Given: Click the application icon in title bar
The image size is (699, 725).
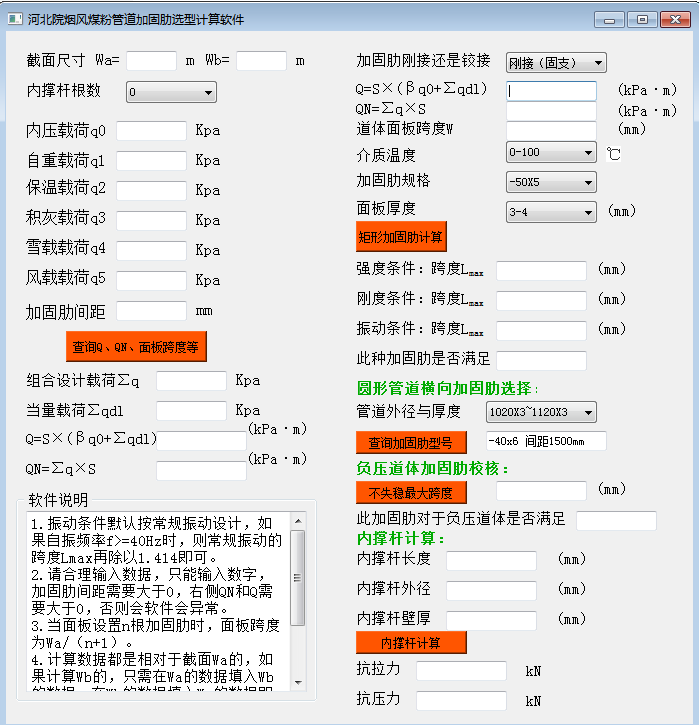Looking at the screenshot, I should tap(15, 19).
